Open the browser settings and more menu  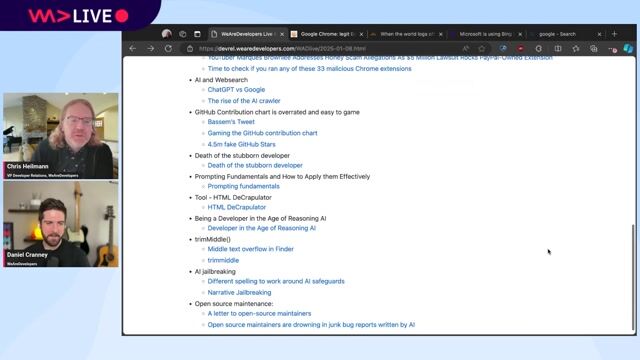(612, 49)
